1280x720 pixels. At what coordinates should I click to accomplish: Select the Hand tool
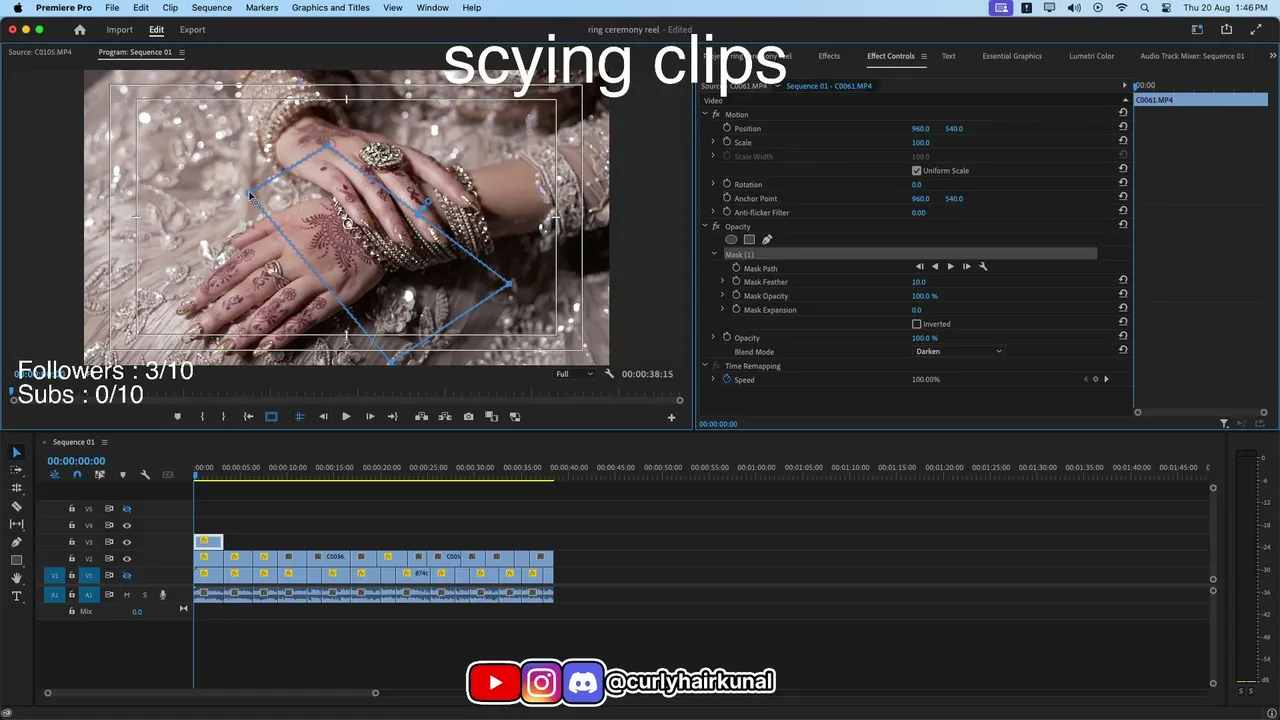[x=16, y=578]
